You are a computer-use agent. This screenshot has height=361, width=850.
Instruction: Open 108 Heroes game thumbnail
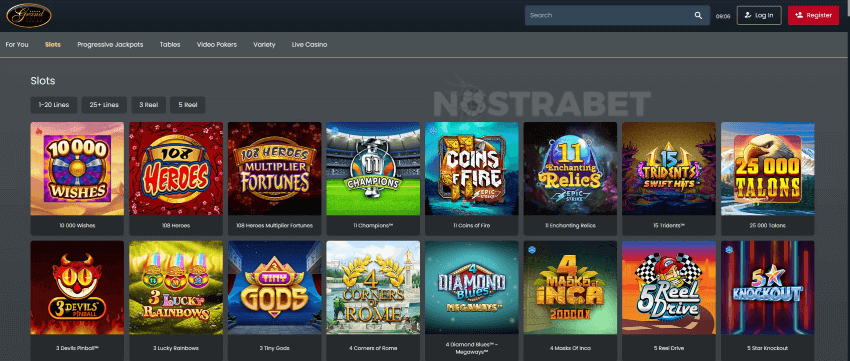pos(176,169)
